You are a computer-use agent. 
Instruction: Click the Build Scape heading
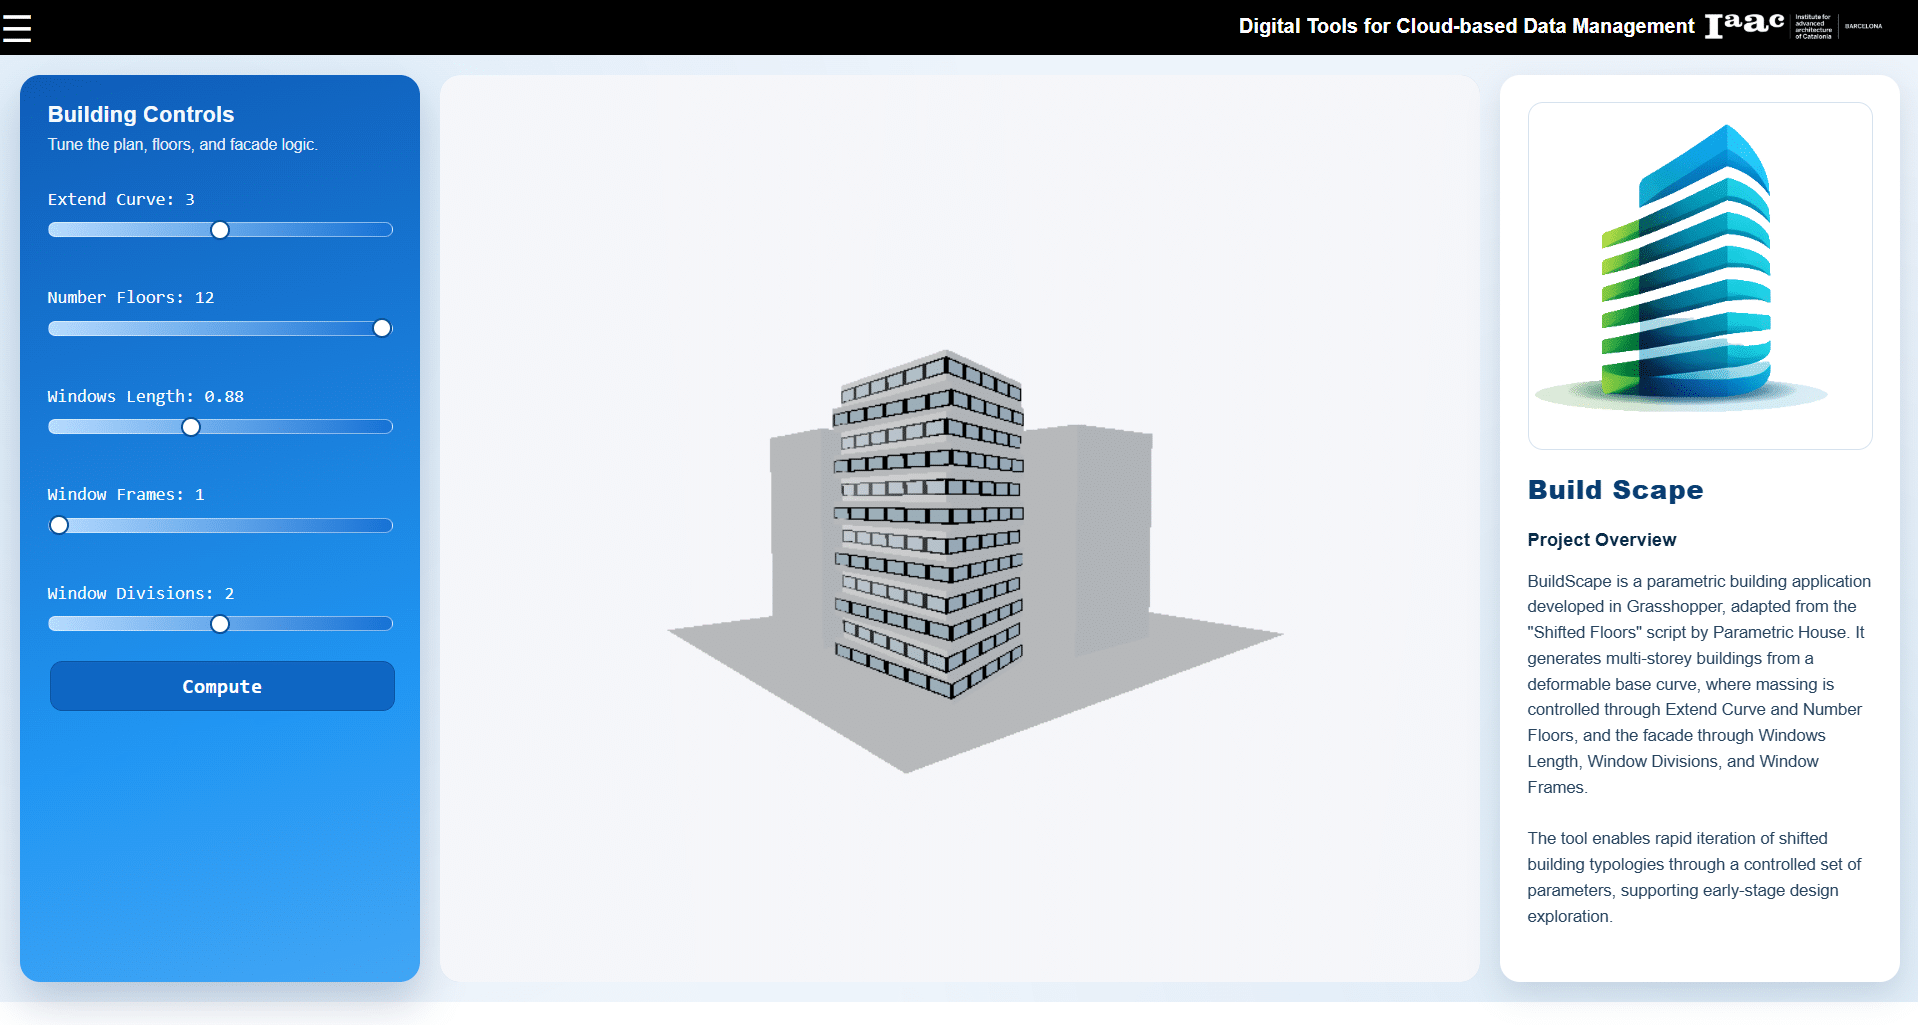pos(1614,490)
